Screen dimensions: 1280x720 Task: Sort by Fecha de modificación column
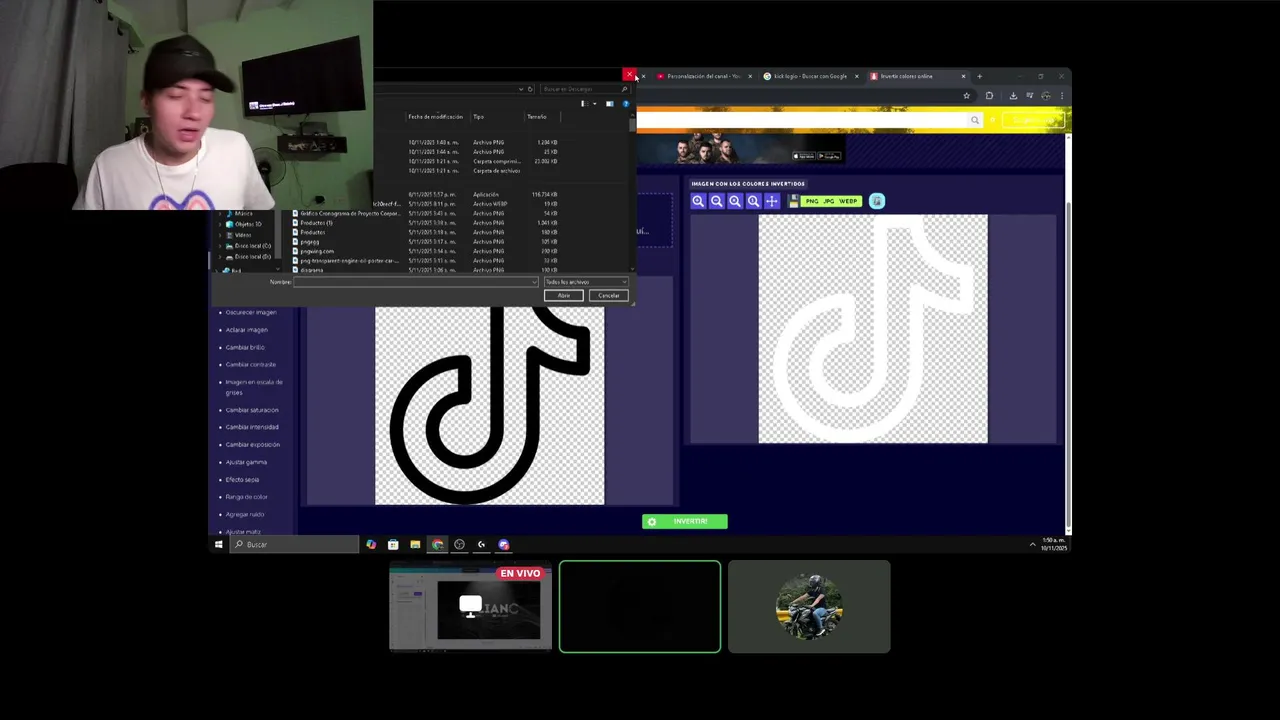click(435, 117)
